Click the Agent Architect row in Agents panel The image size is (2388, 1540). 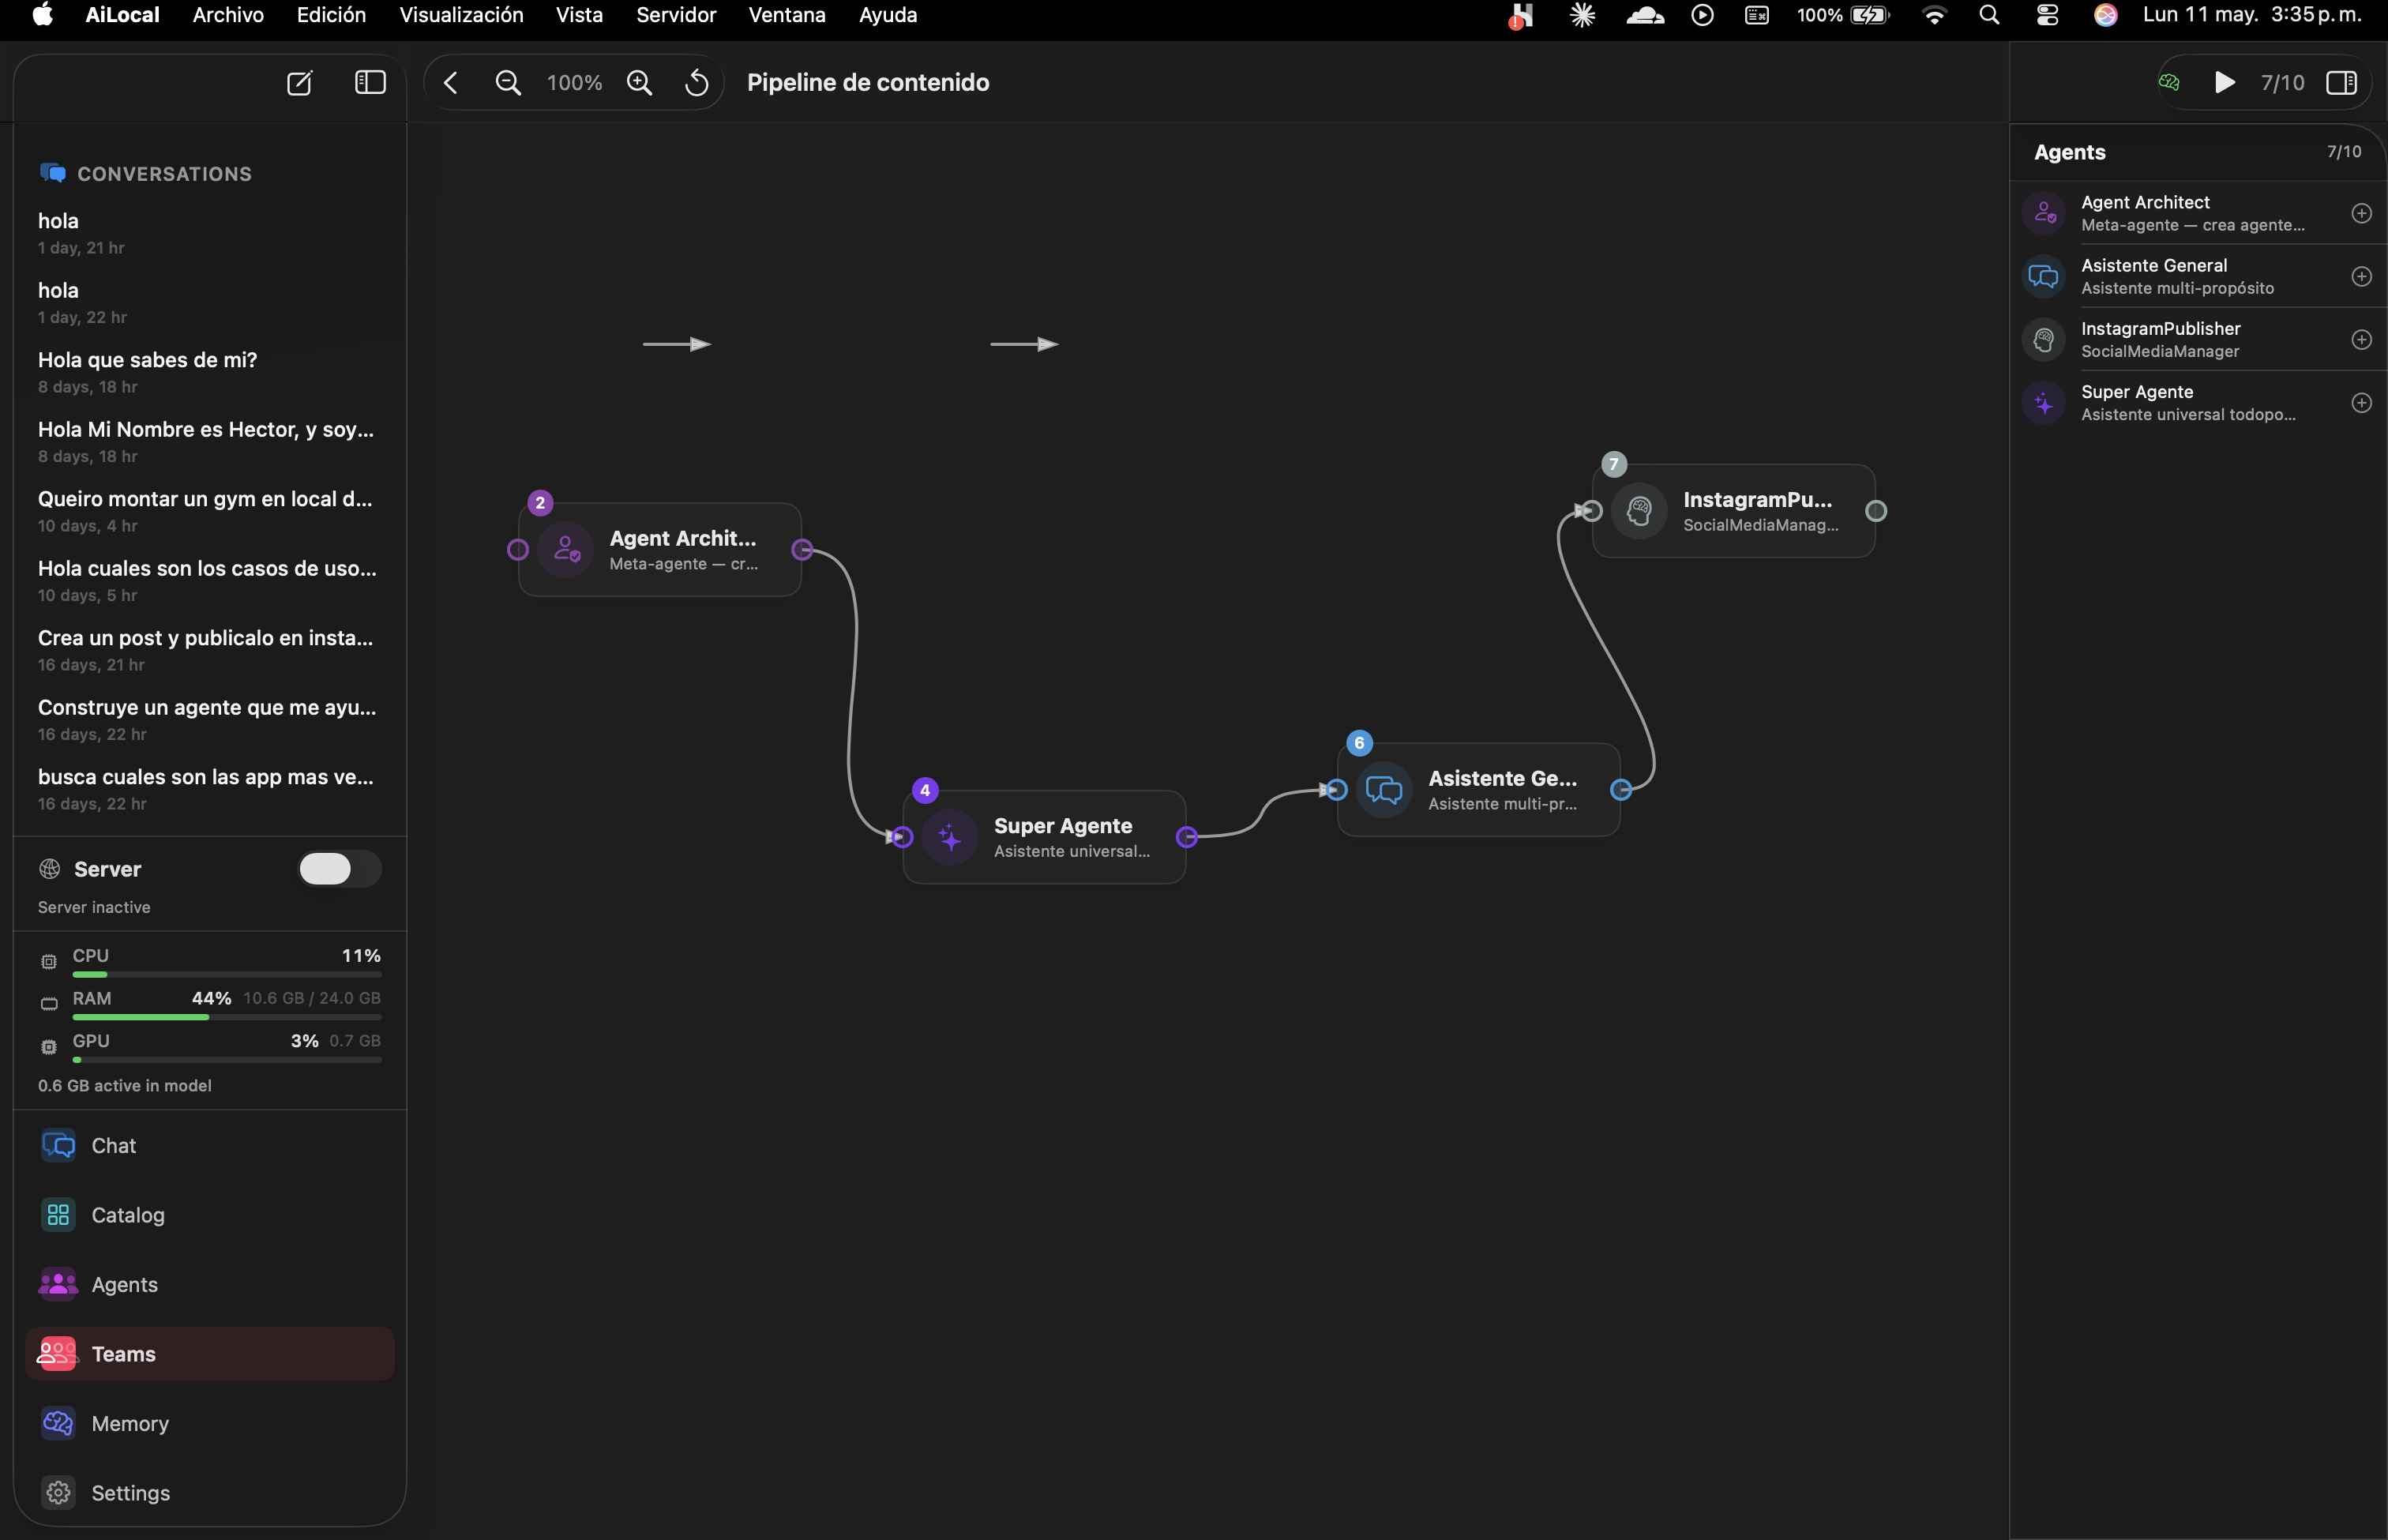coord(2198,213)
